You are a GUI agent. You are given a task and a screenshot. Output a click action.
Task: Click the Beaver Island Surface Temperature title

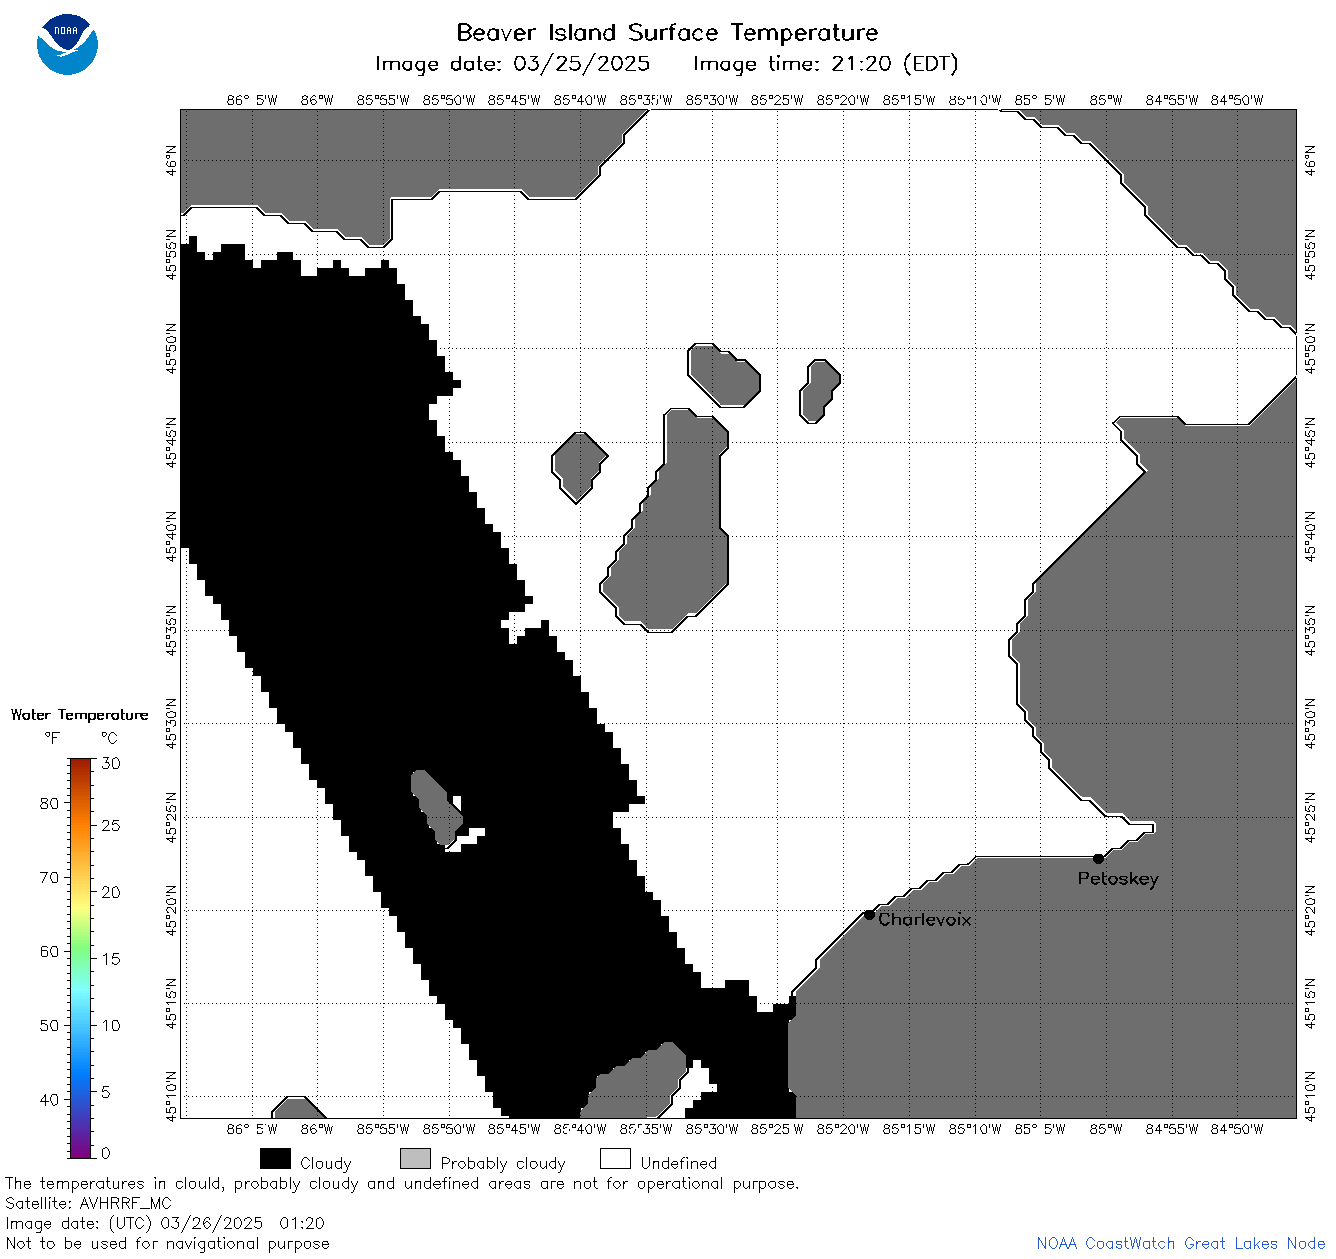point(667,32)
